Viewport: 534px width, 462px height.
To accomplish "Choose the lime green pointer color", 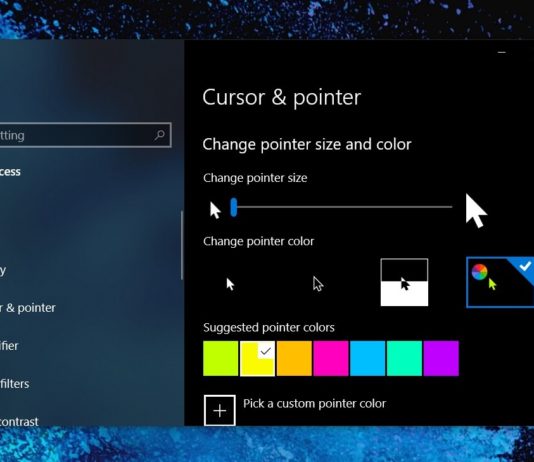I will 221,359.
